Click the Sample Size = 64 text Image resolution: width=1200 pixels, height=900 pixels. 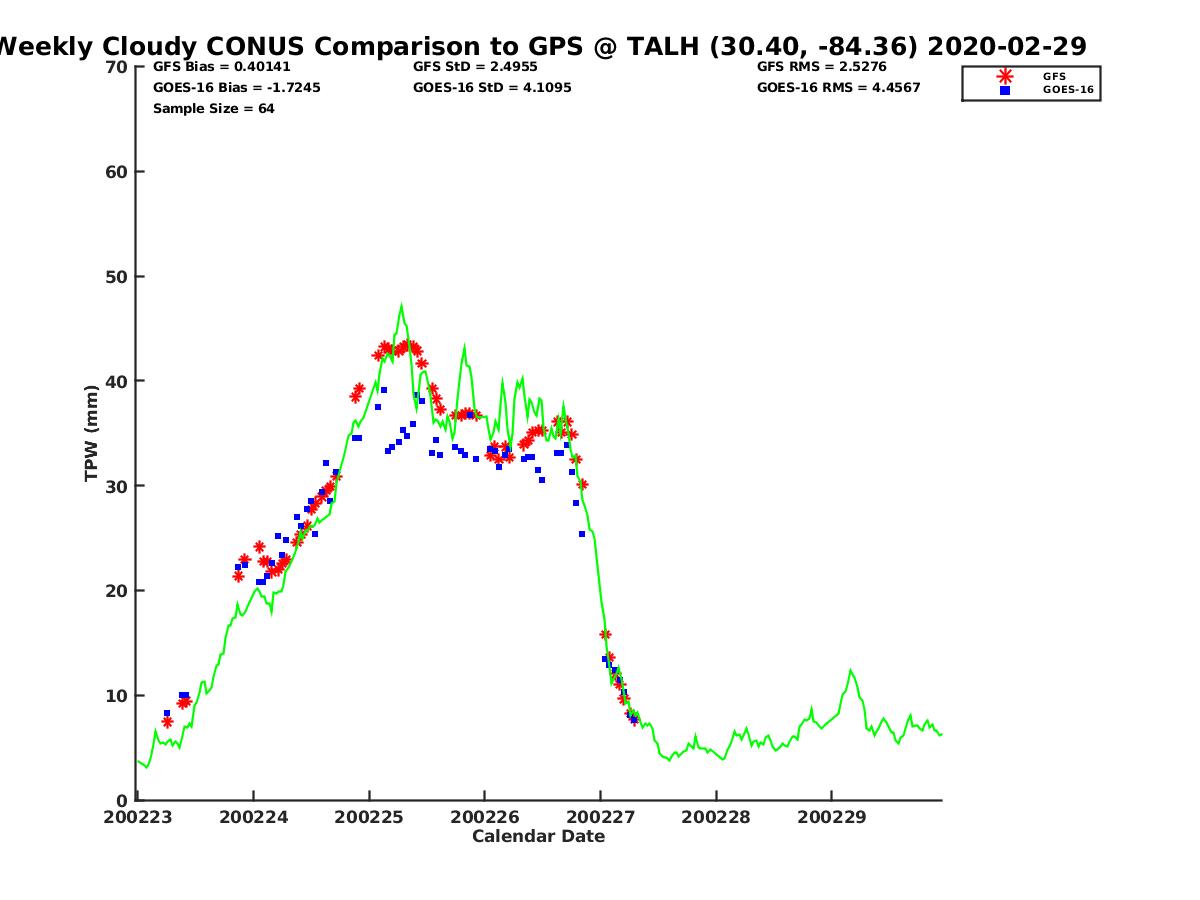pyautogui.click(x=213, y=108)
